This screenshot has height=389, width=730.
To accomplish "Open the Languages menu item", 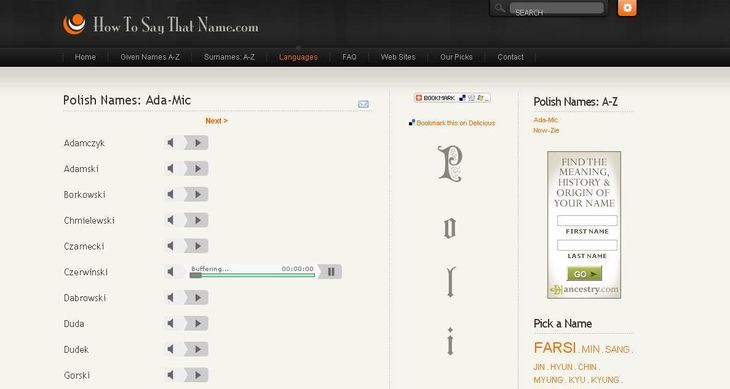I will pos(298,57).
